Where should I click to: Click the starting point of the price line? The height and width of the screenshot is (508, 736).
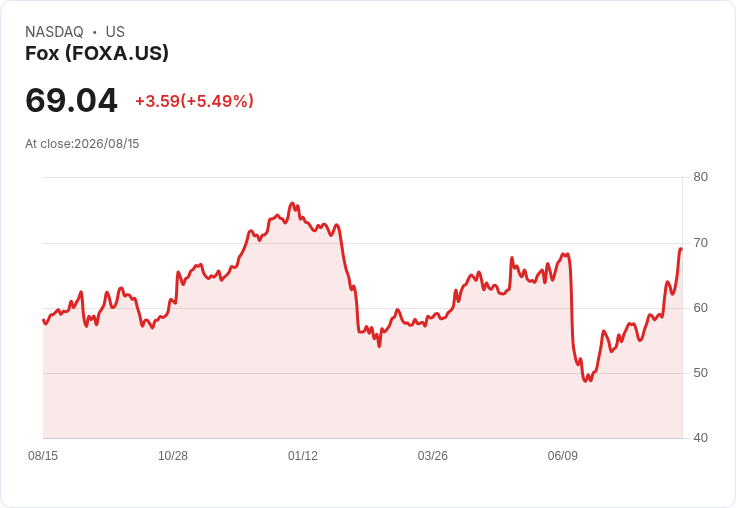pos(44,320)
